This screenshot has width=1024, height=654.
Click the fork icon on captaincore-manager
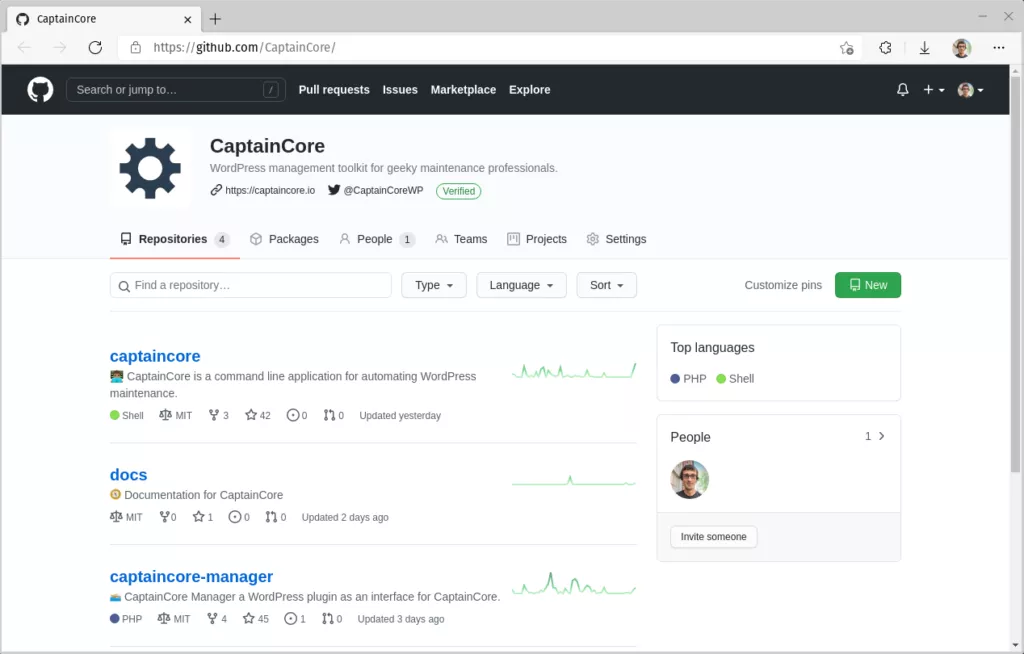click(x=210, y=619)
